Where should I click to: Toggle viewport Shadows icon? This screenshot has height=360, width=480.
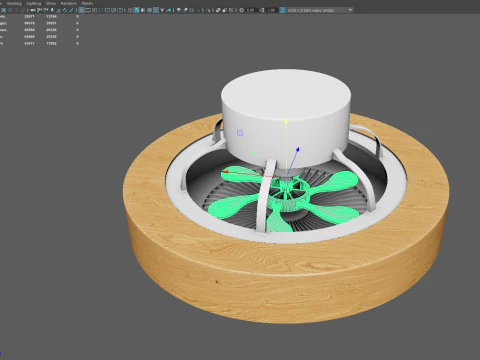click(169, 10)
